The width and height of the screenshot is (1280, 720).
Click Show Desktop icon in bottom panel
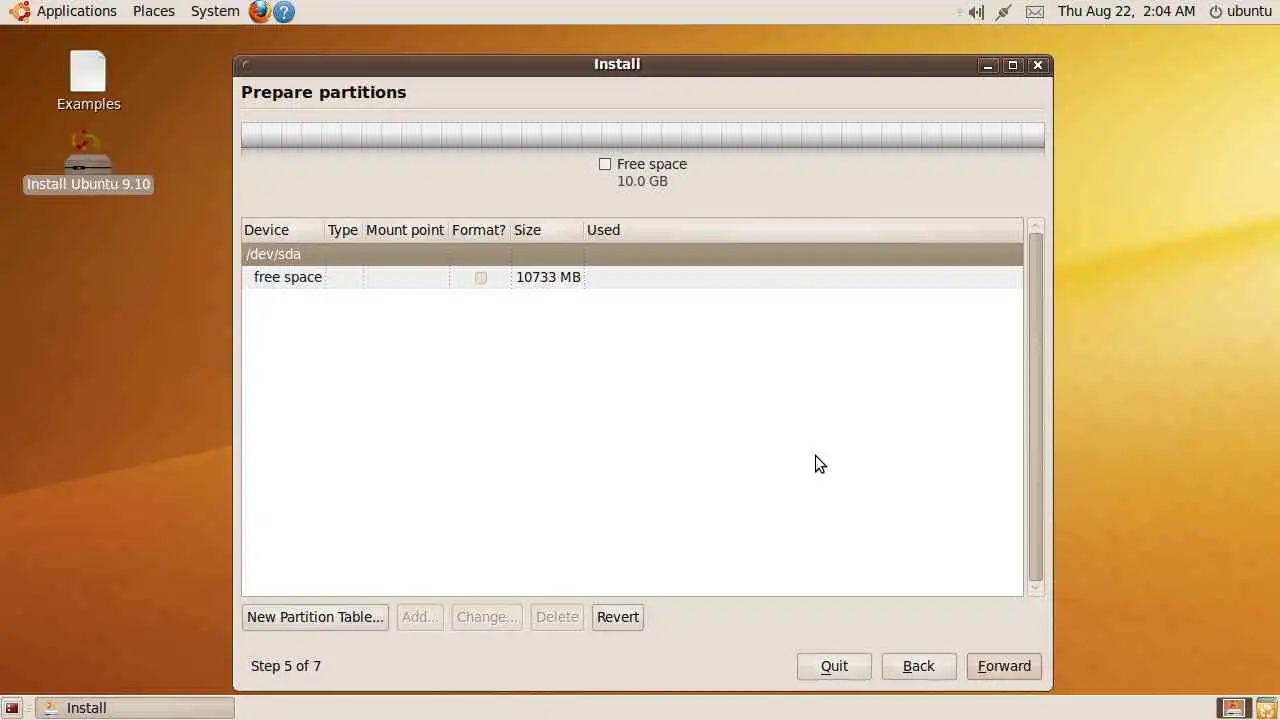tap(12, 708)
